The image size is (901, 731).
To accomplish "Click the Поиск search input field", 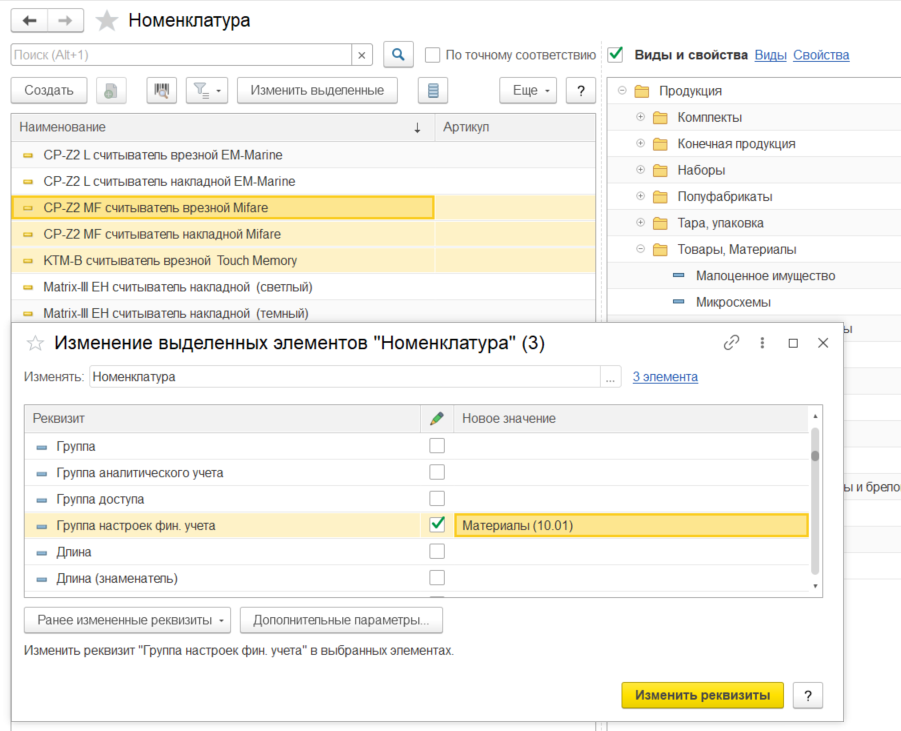I will pyautogui.click(x=181, y=55).
